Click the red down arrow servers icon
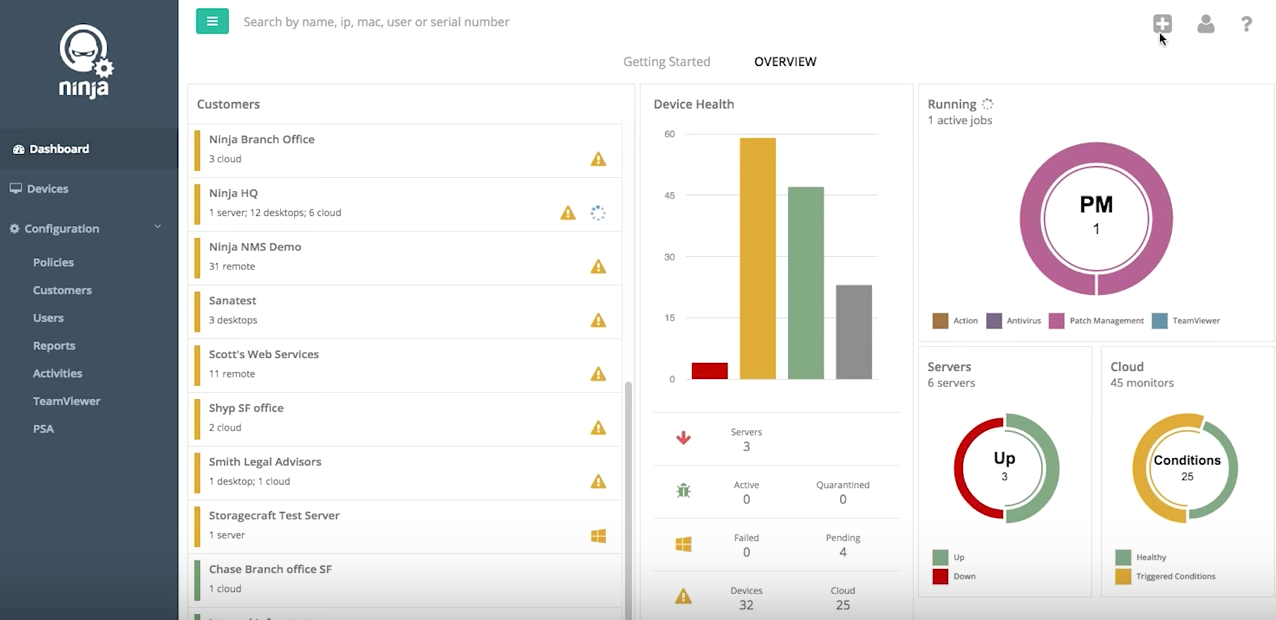The height and width of the screenshot is (620, 1276). pyautogui.click(x=684, y=438)
